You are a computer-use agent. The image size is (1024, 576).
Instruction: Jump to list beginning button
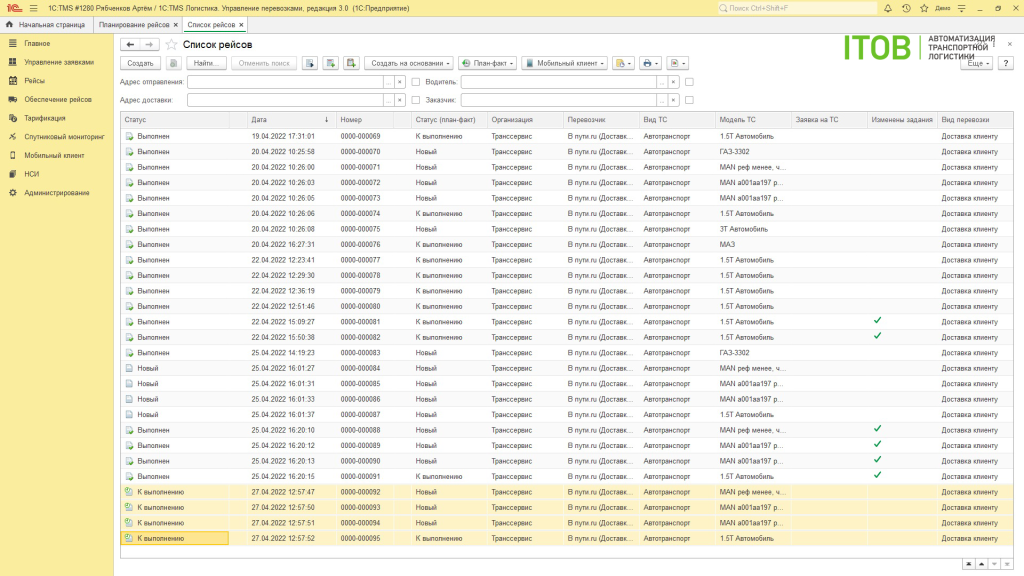tap(968, 564)
